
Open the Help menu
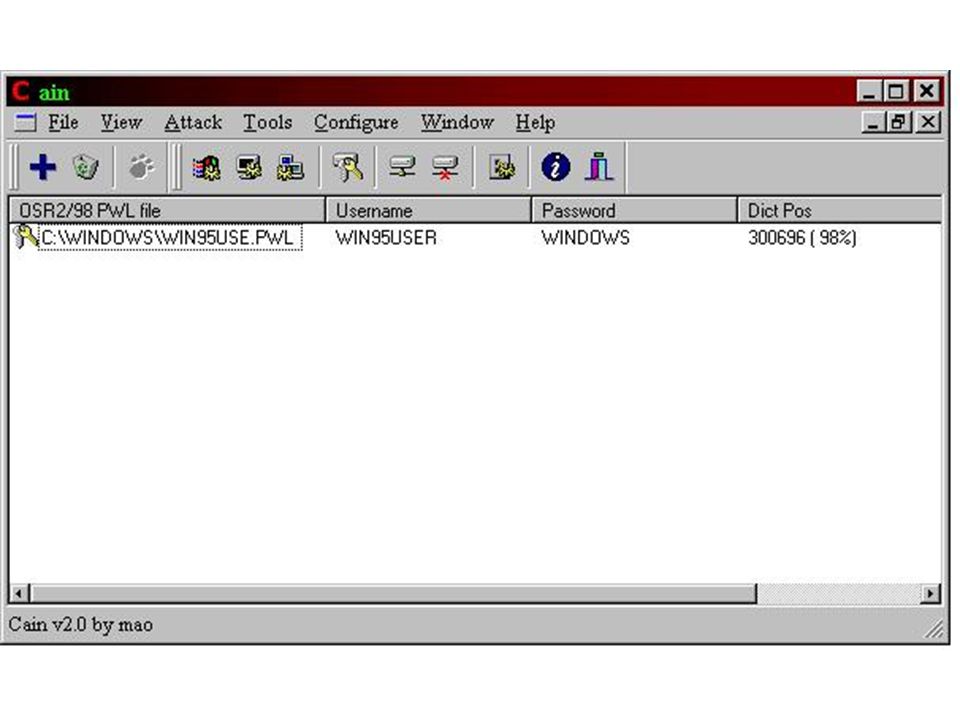coord(535,123)
